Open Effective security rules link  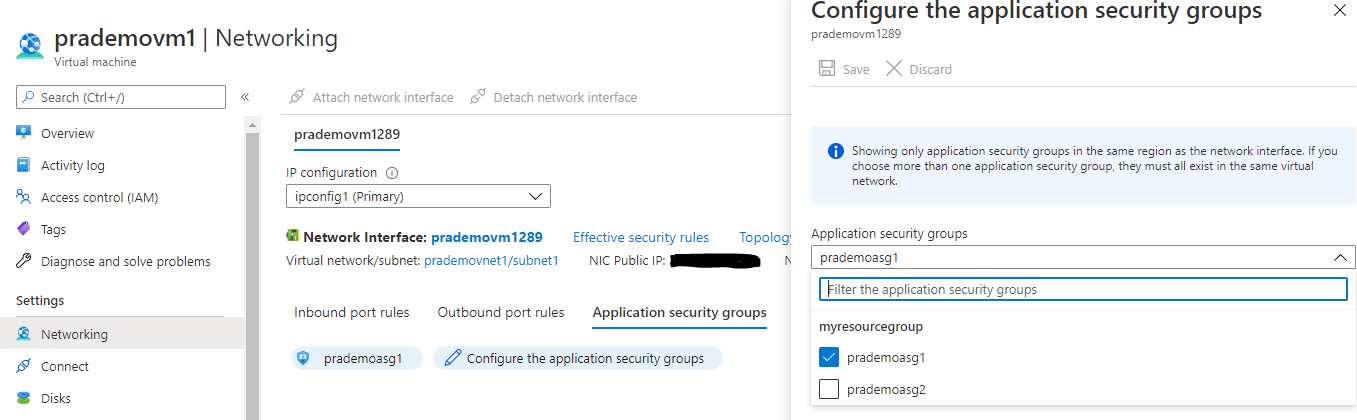(640, 237)
